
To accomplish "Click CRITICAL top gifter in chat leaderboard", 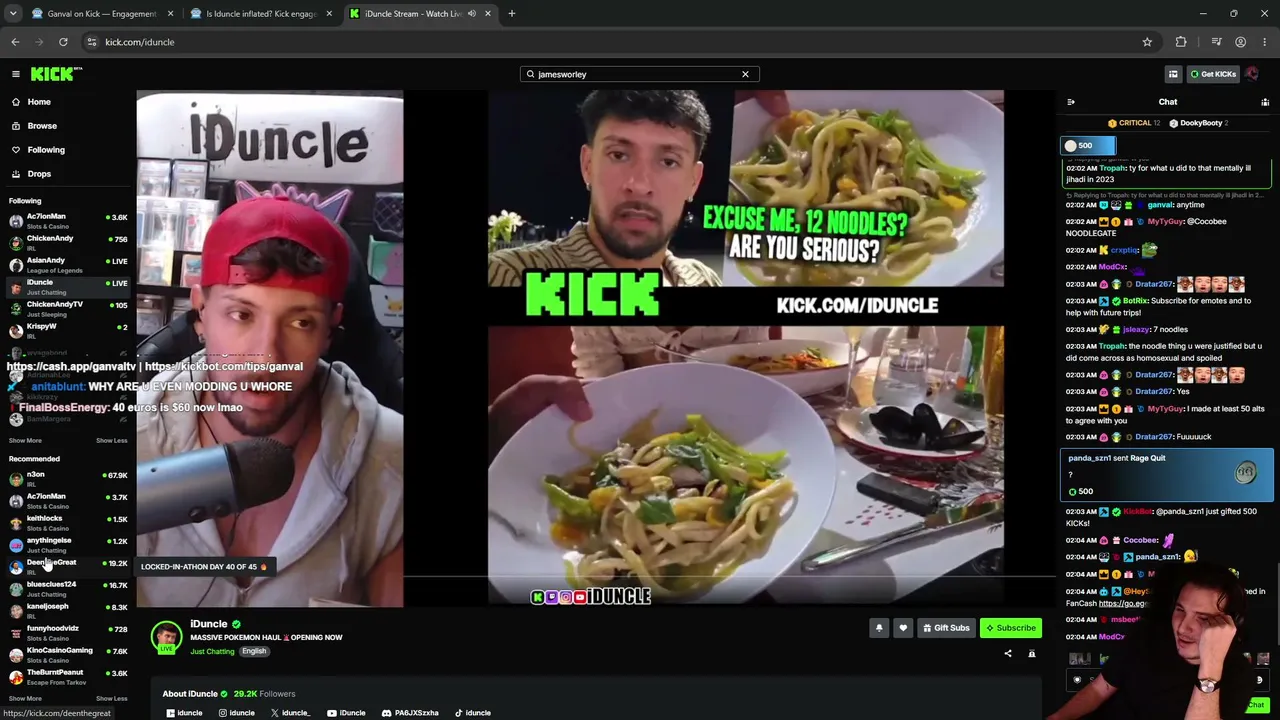I will (x=1133, y=123).
